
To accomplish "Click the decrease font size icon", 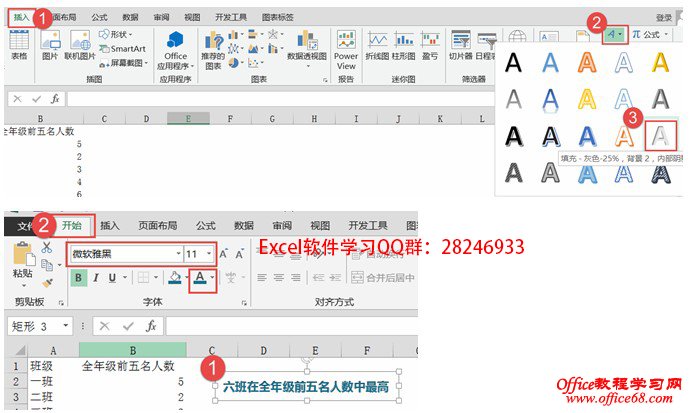I will (x=239, y=254).
